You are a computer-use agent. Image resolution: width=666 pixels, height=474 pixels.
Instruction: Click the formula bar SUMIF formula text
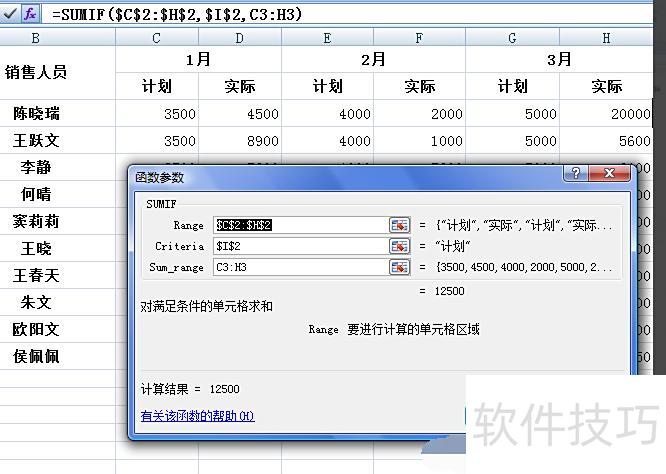click(x=177, y=14)
